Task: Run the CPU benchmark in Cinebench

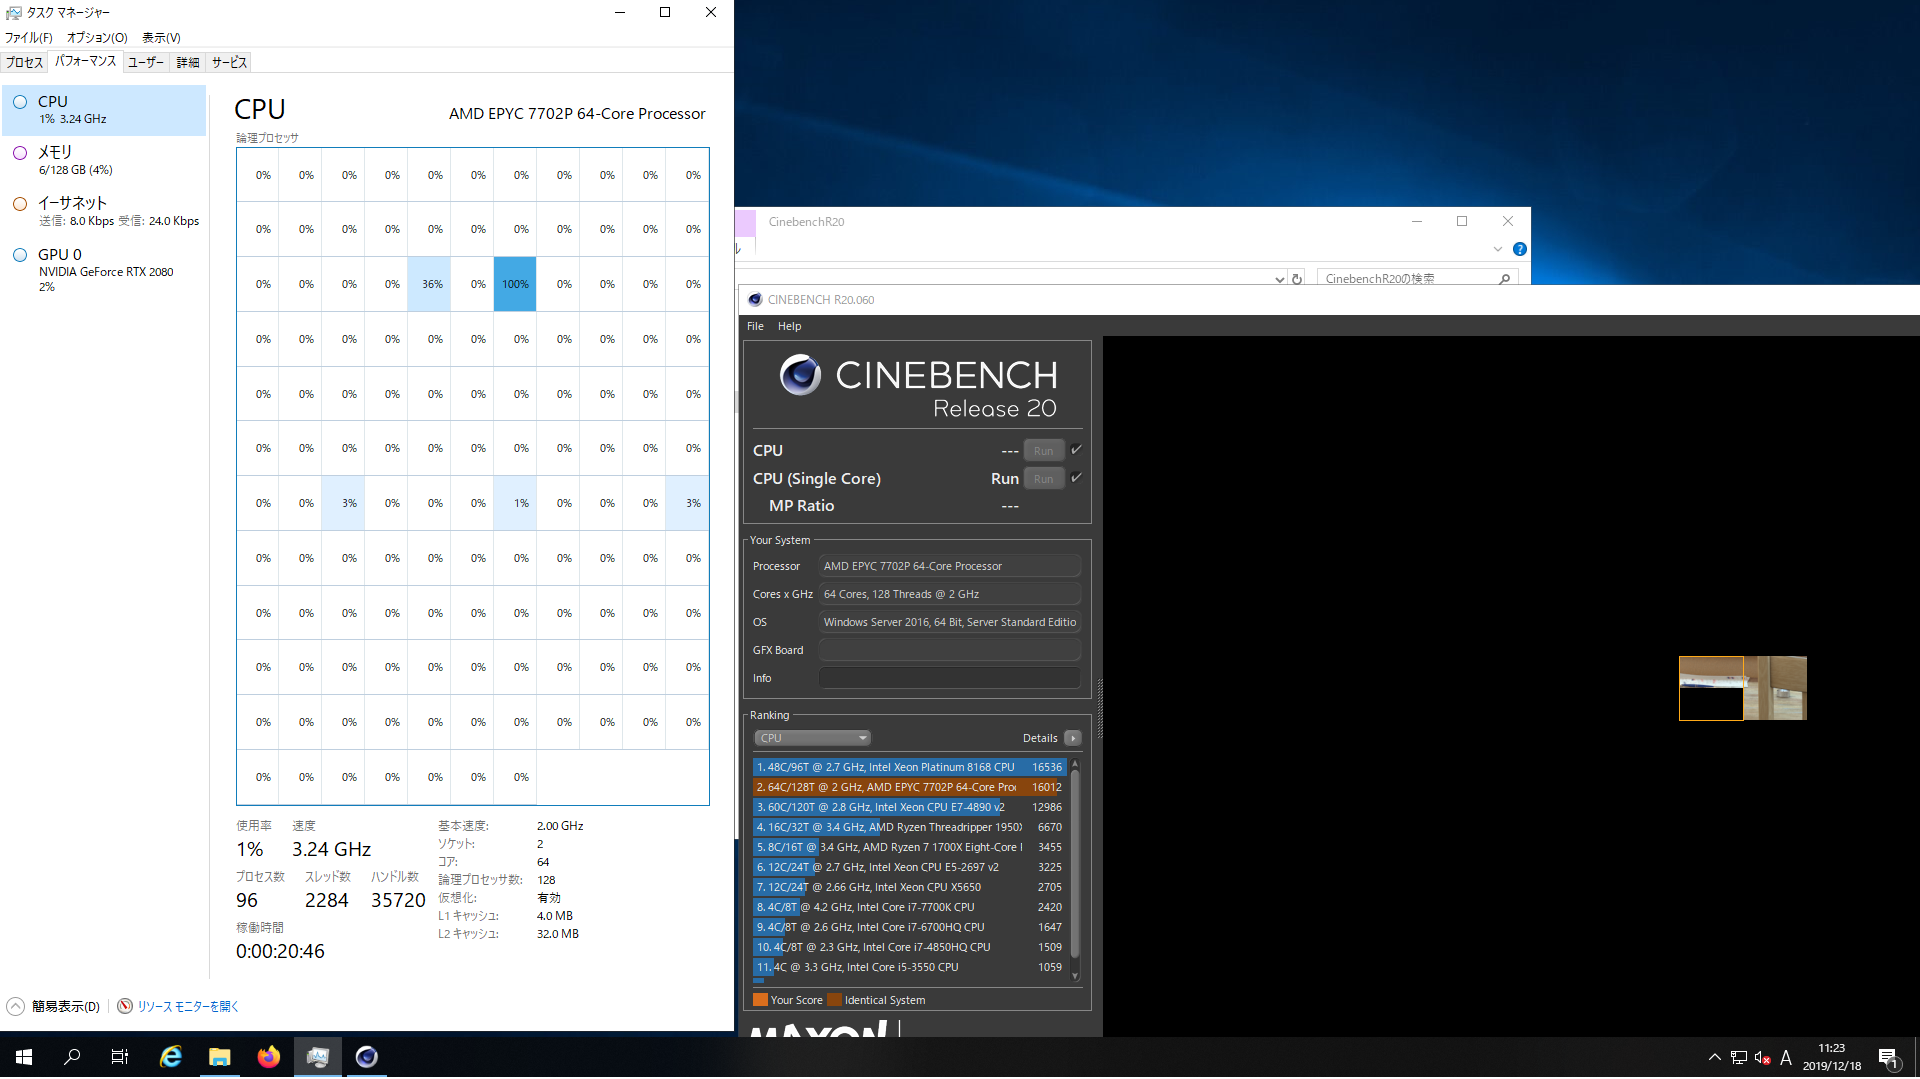Action: point(1043,451)
